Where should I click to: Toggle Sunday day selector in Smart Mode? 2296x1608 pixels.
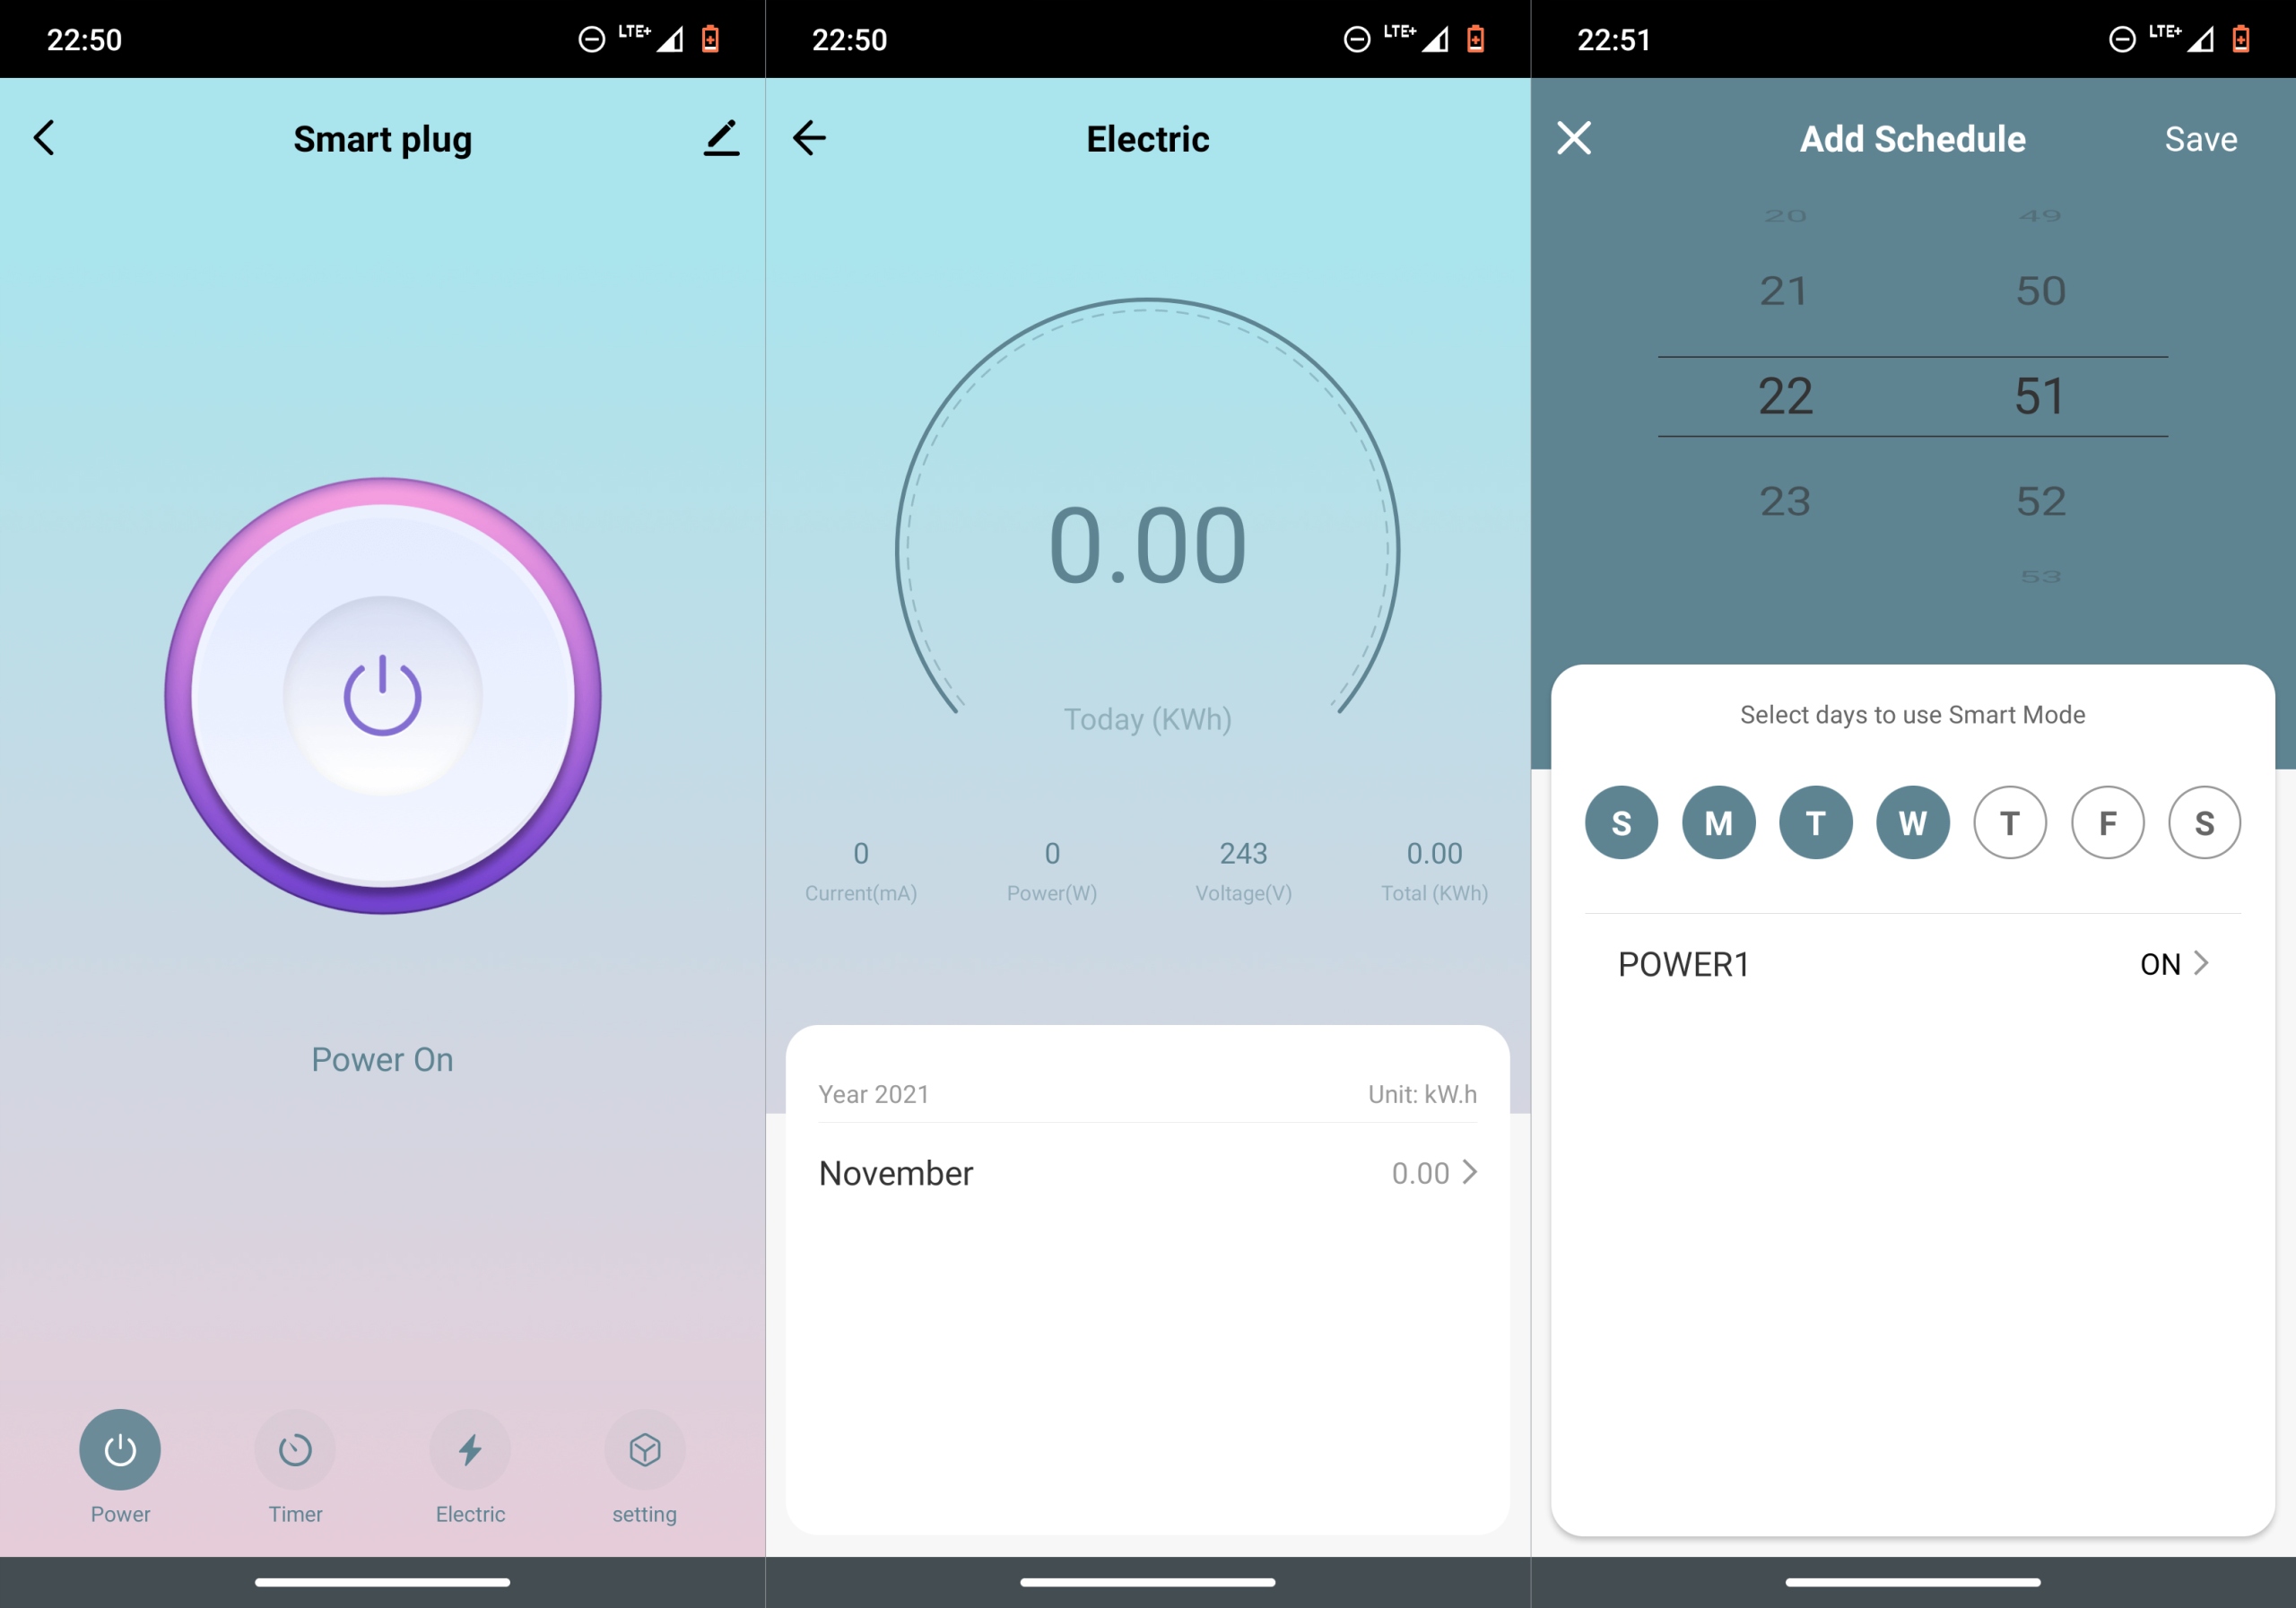point(1617,820)
